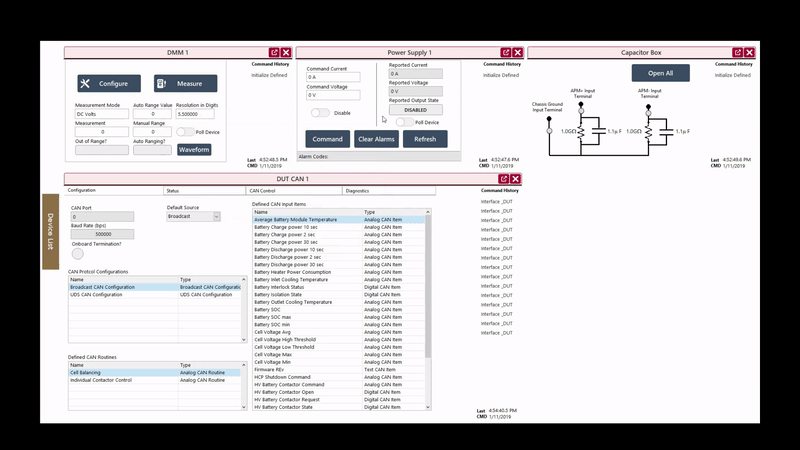Click the Reported Output State DISABLED field
The image size is (800, 450).
[x=416, y=110]
